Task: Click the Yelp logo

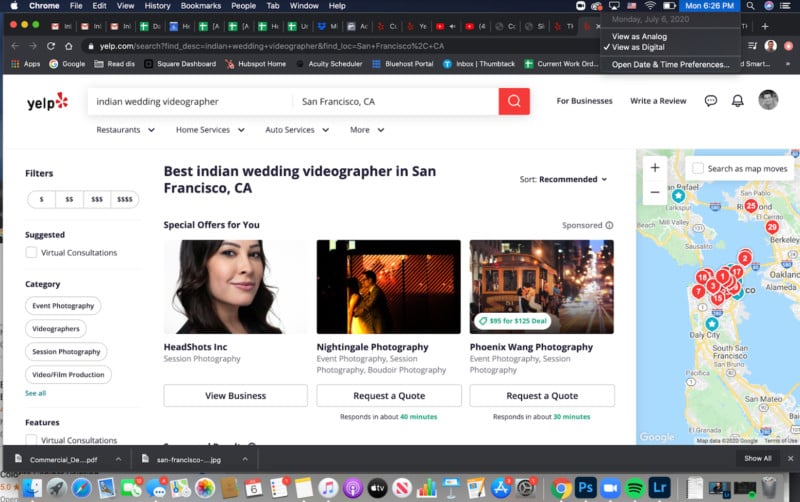Action: [x=48, y=101]
